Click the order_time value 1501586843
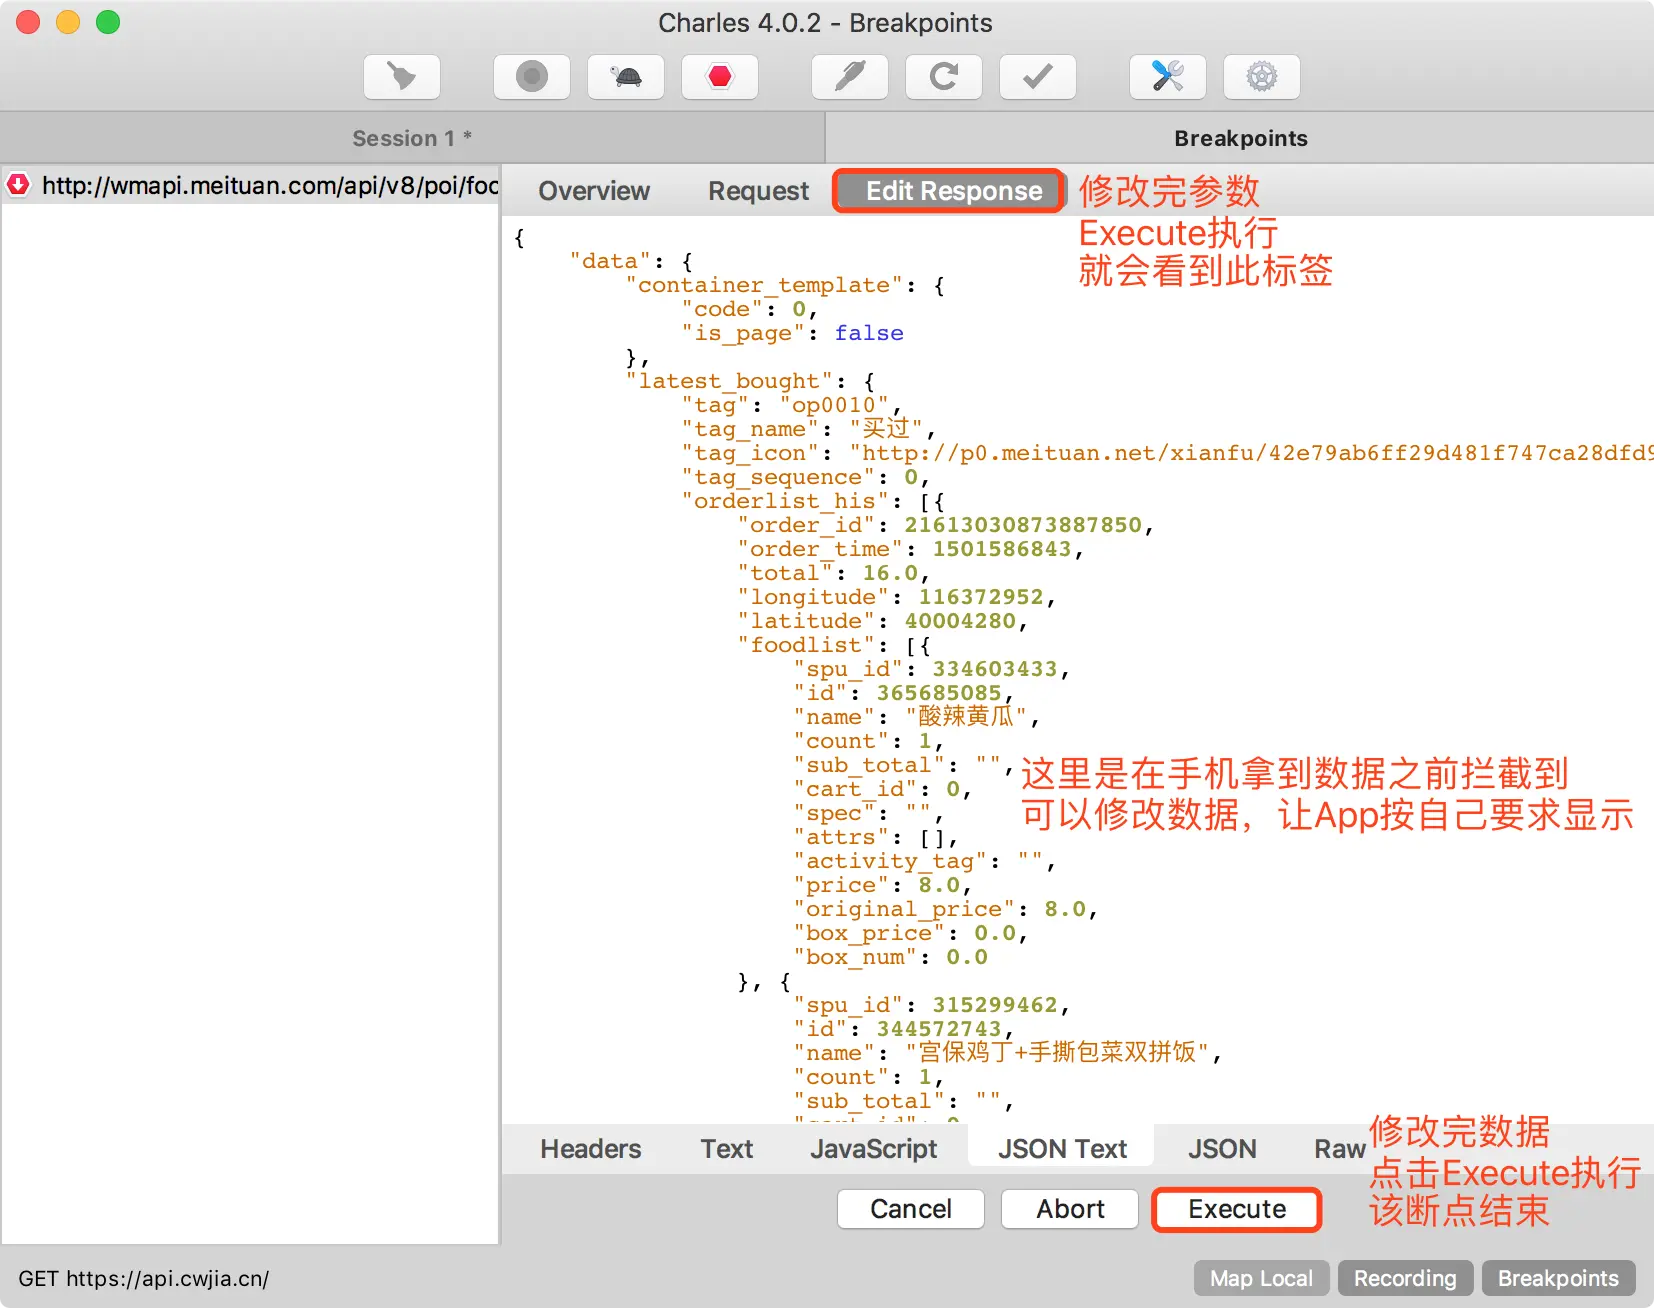The image size is (1654, 1308). pyautogui.click(x=1002, y=549)
